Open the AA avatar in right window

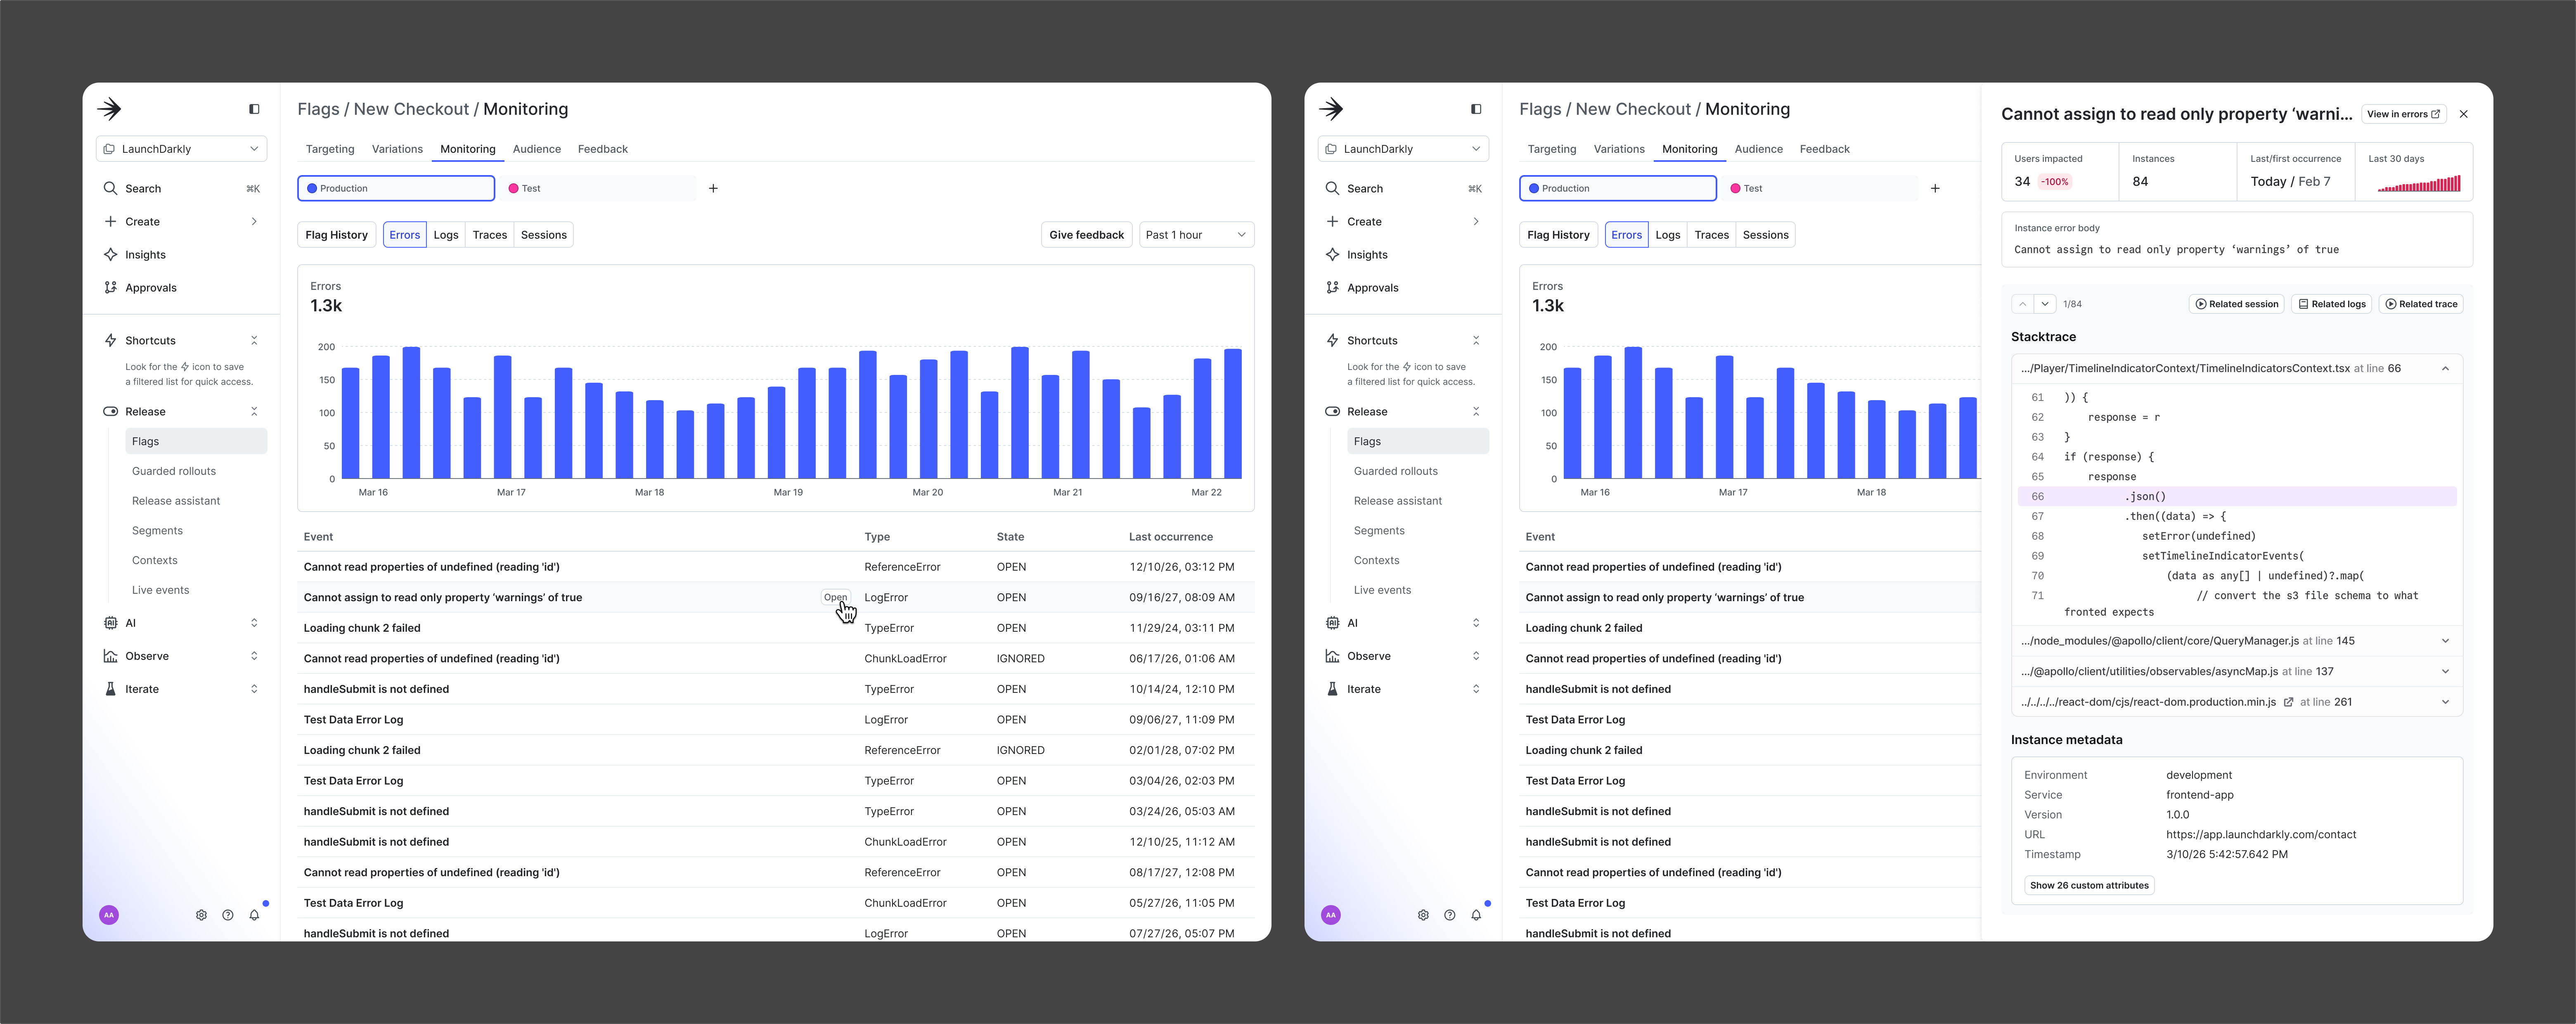point(1331,915)
